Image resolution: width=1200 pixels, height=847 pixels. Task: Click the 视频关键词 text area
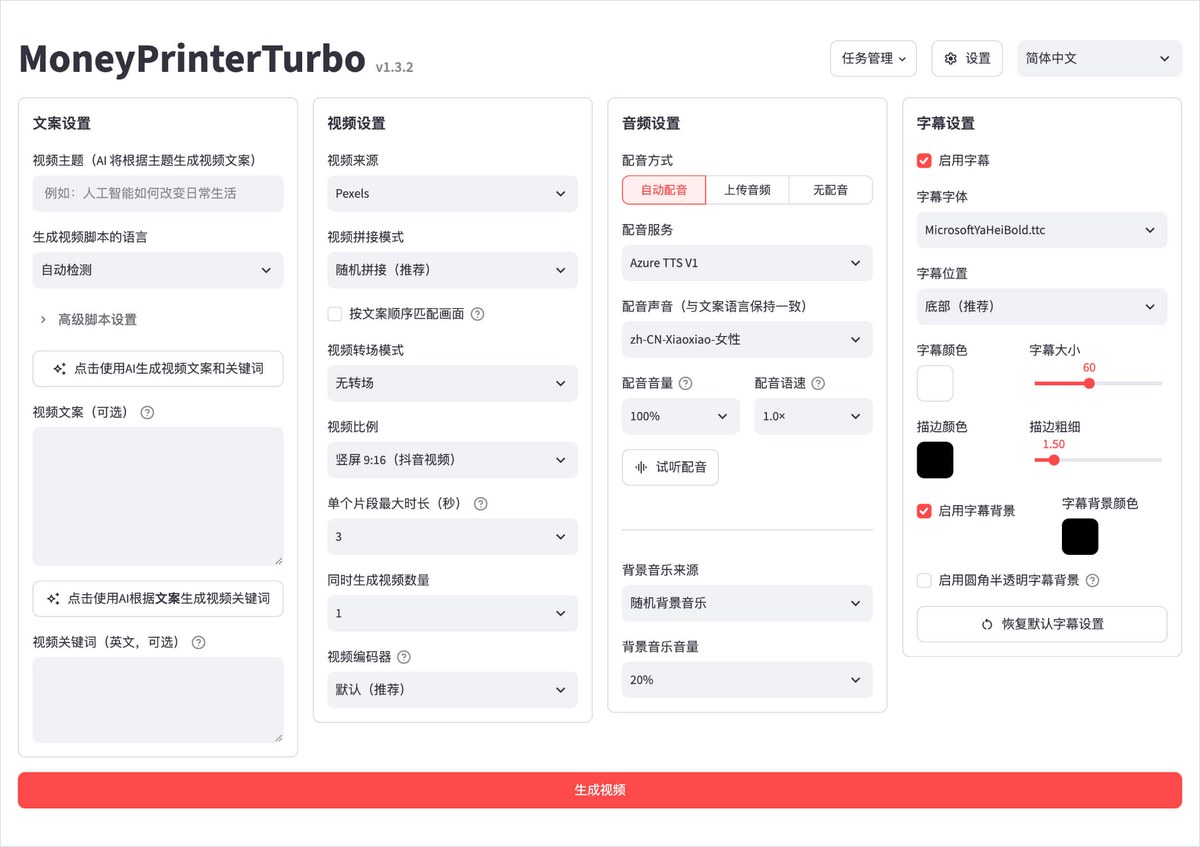pyautogui.click(x=158, y=700)
